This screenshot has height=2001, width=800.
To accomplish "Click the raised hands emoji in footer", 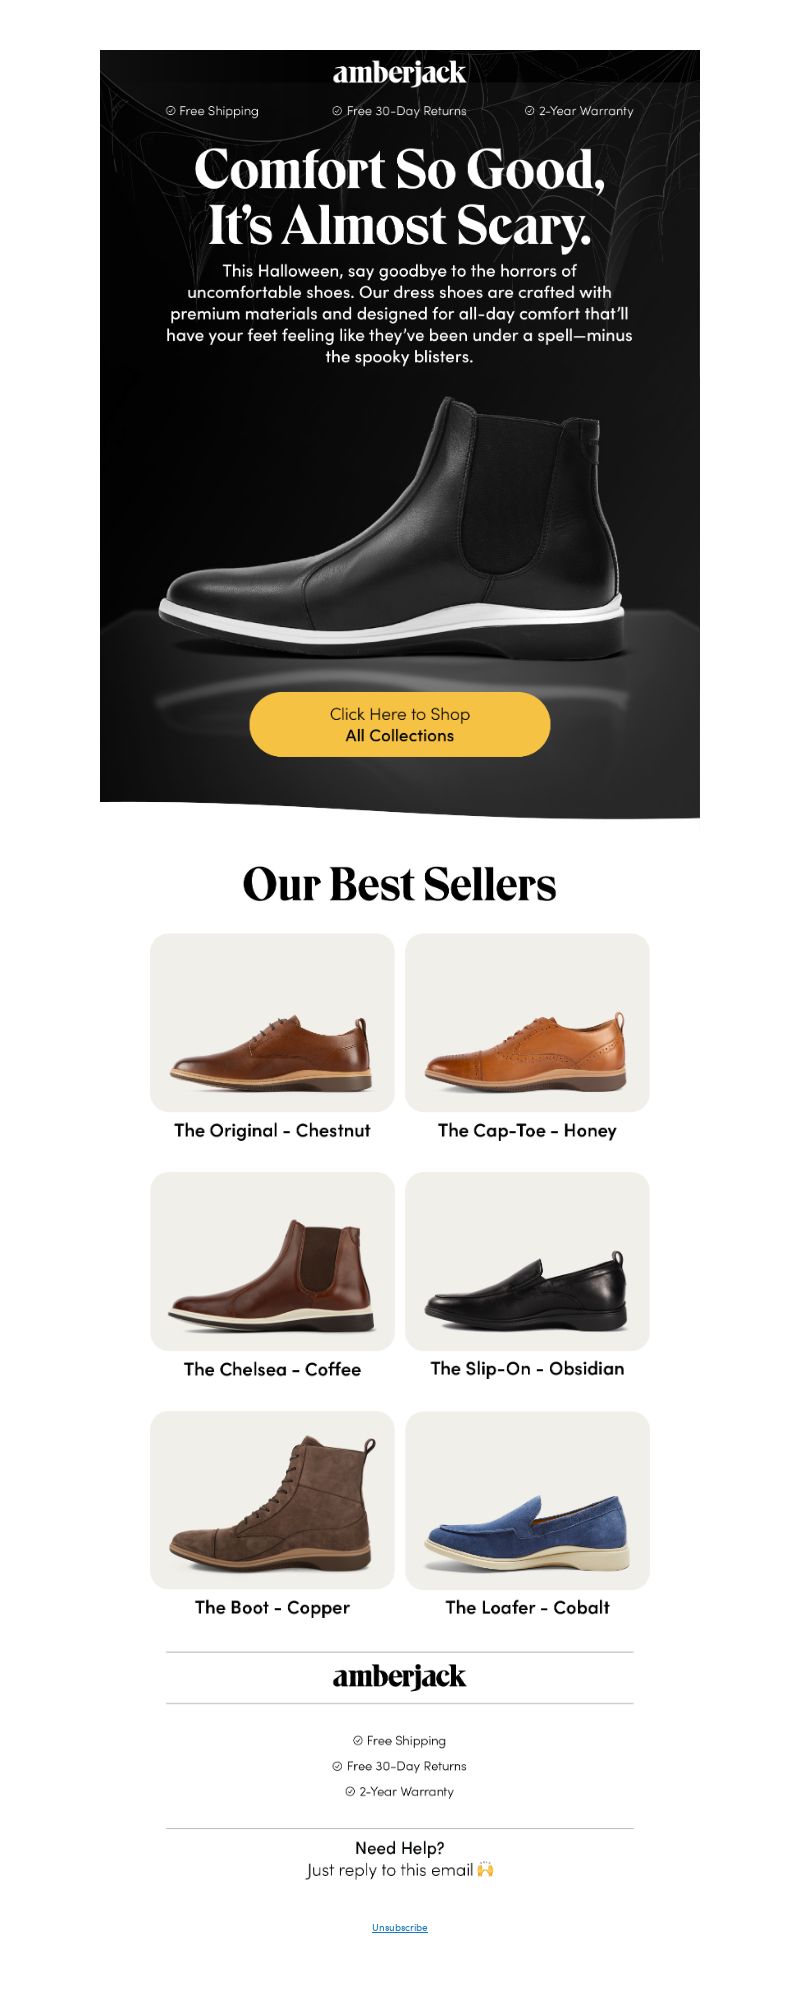I will click(x=486, y=1869).
